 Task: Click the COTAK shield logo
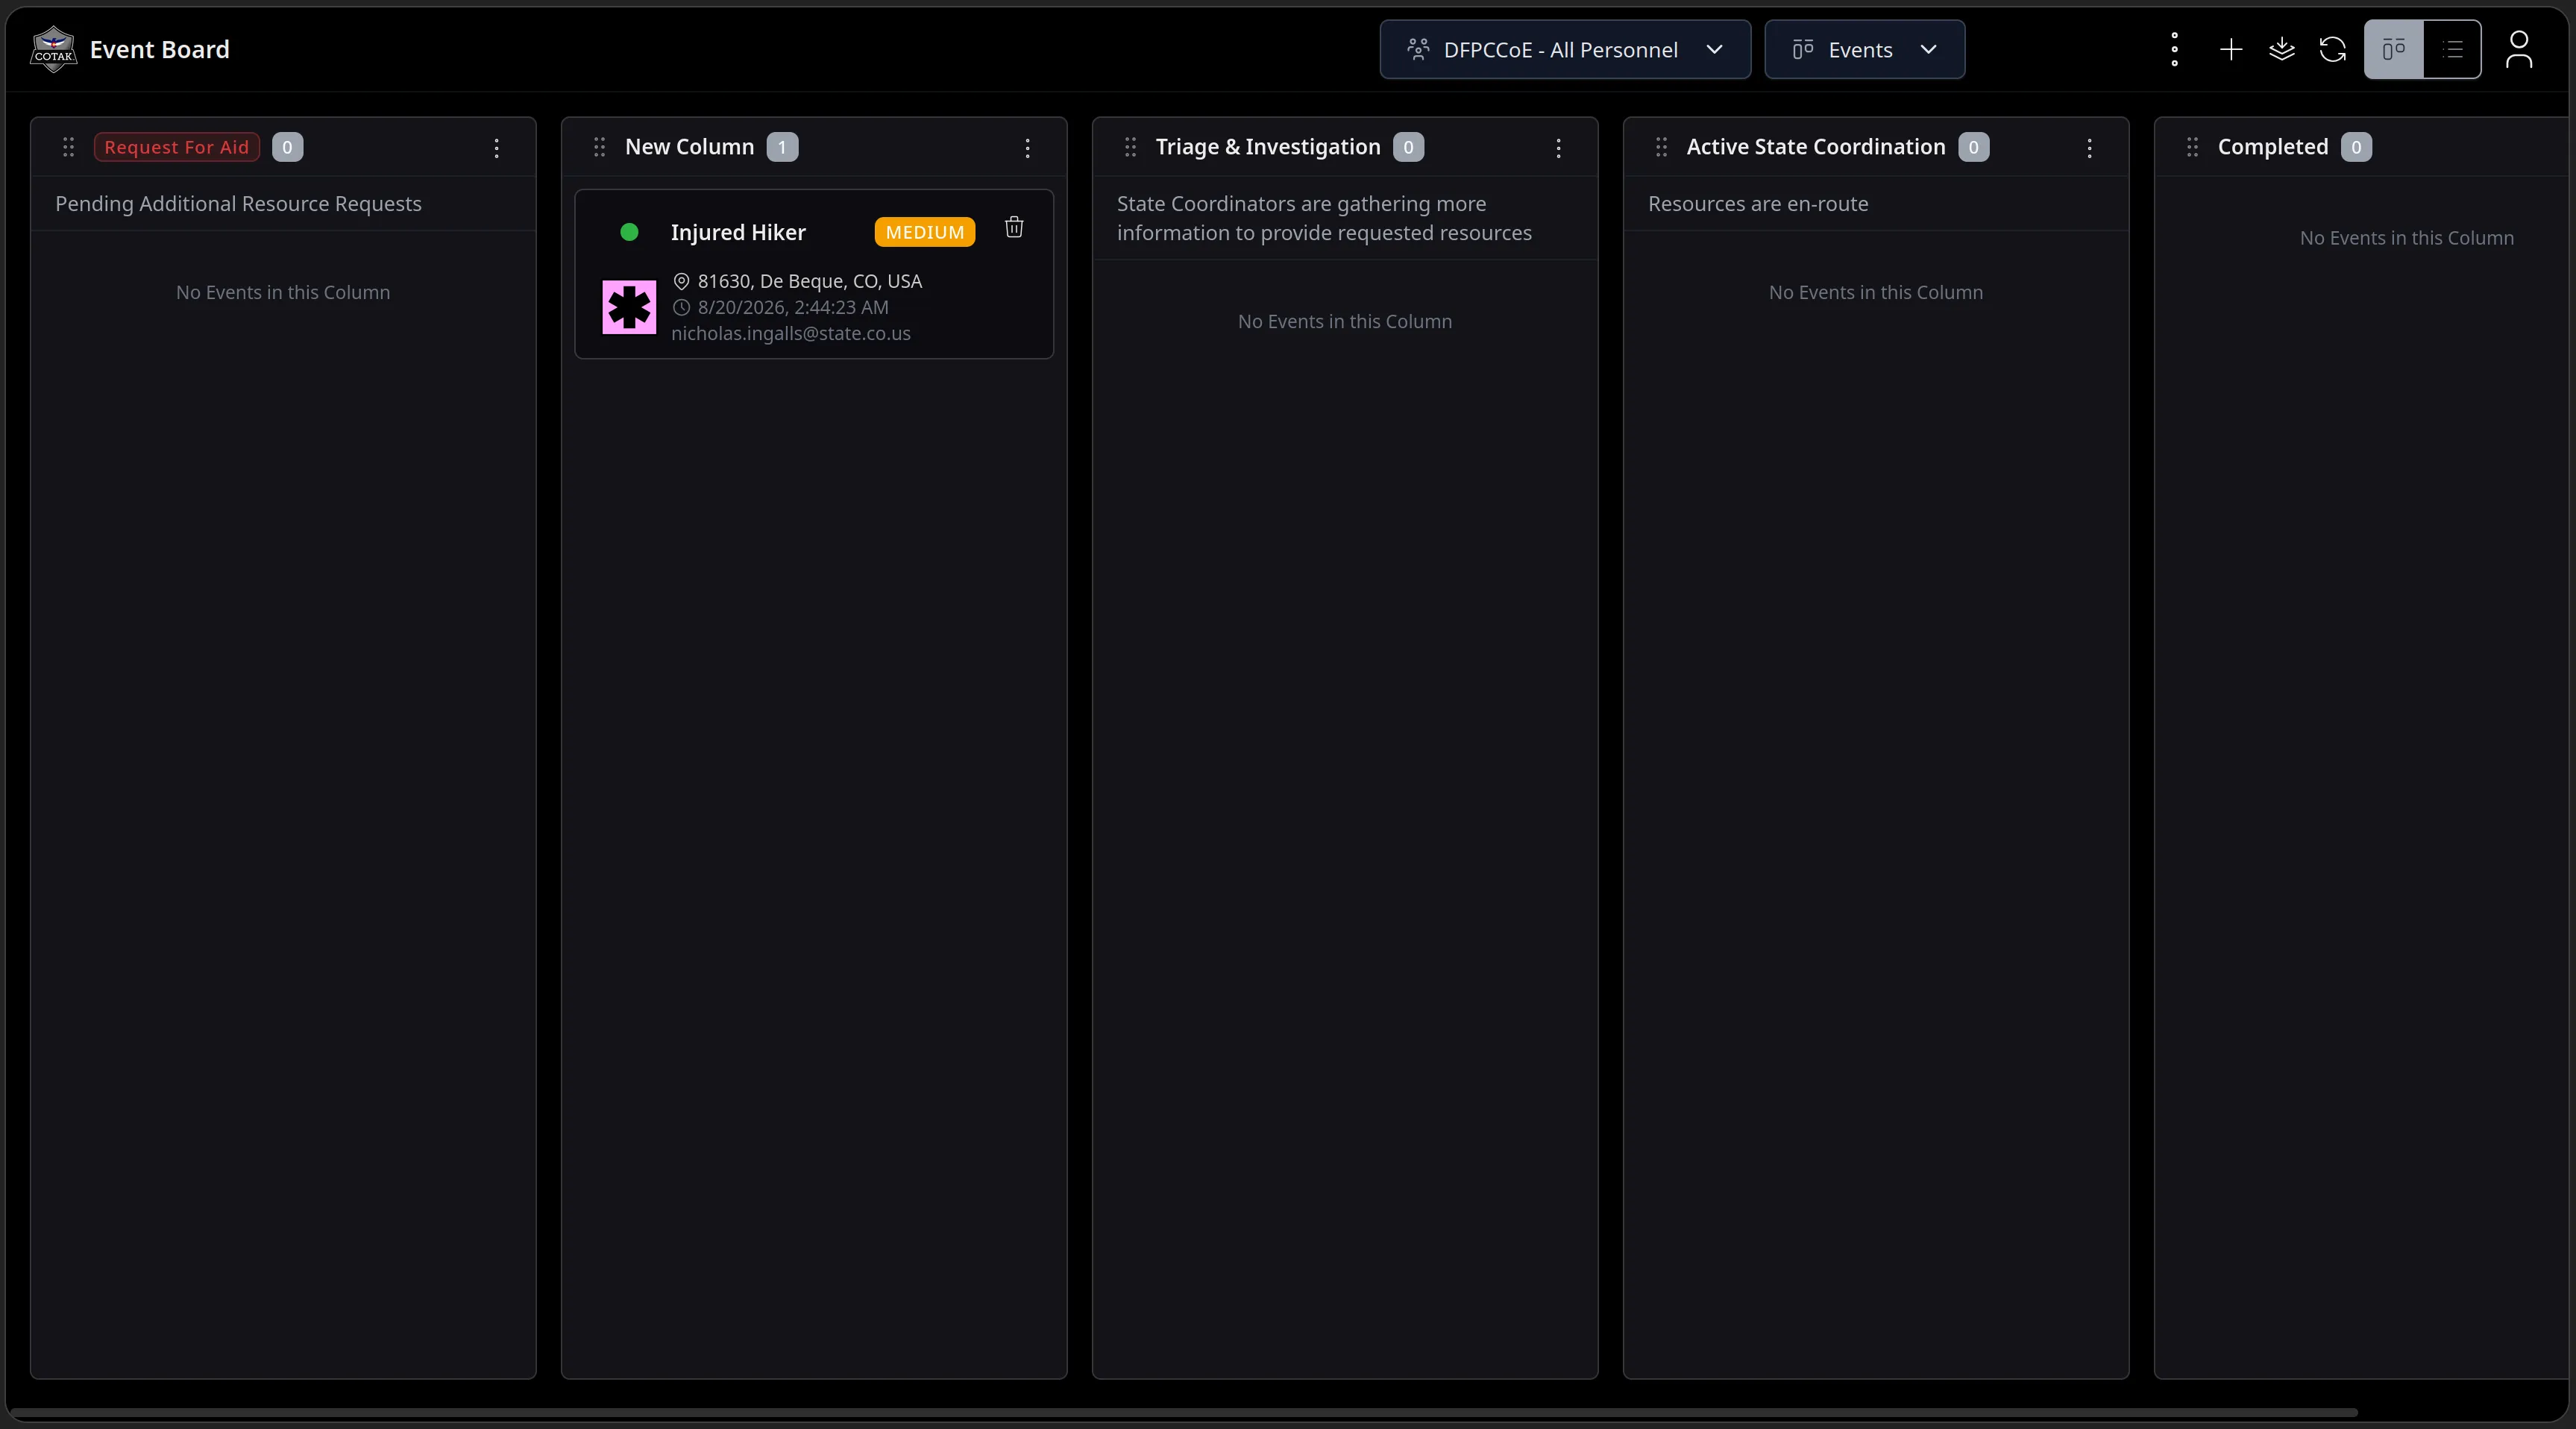pyautogui.click(x=53, y=49)
